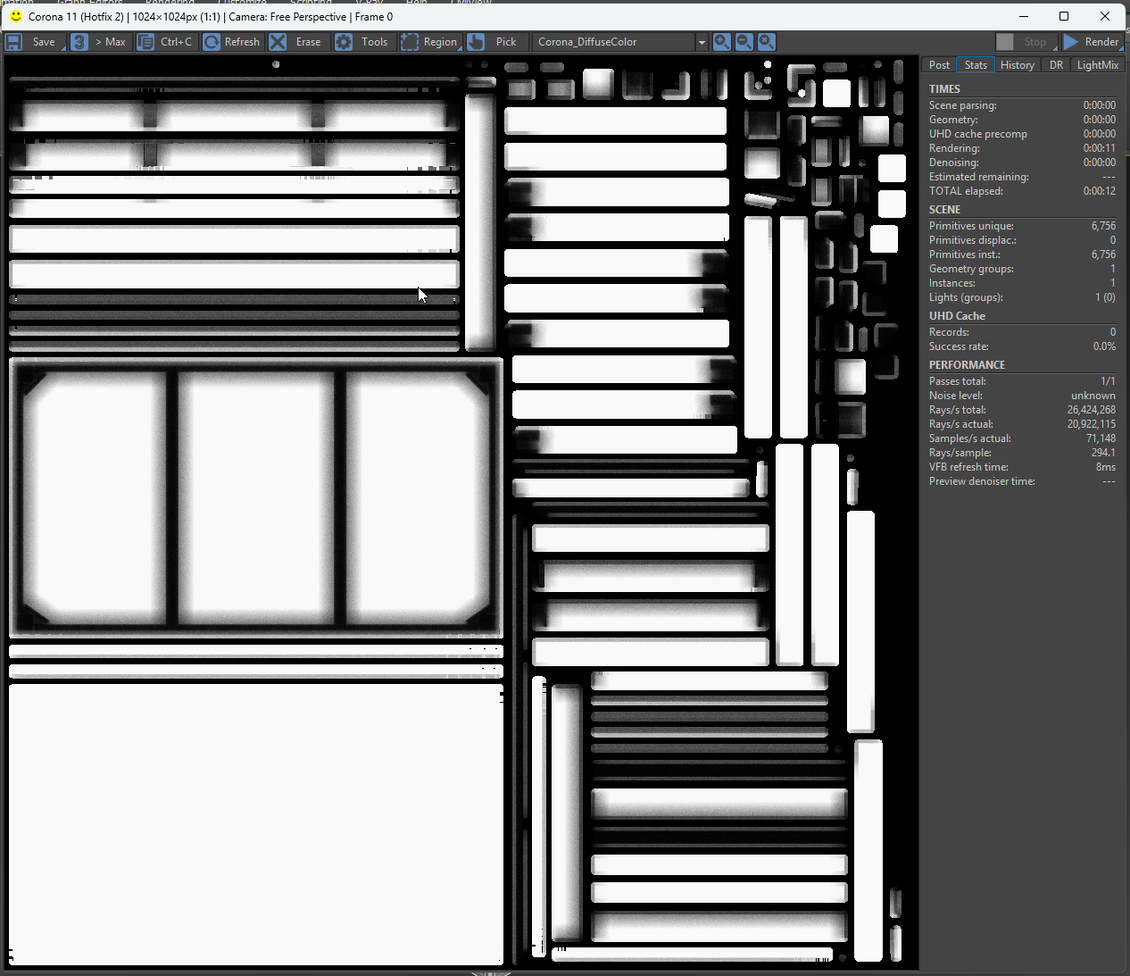This screenshot has height=976, width=1130.
Task: Erase the frame buffer via X icon
Action: (278, 42)
